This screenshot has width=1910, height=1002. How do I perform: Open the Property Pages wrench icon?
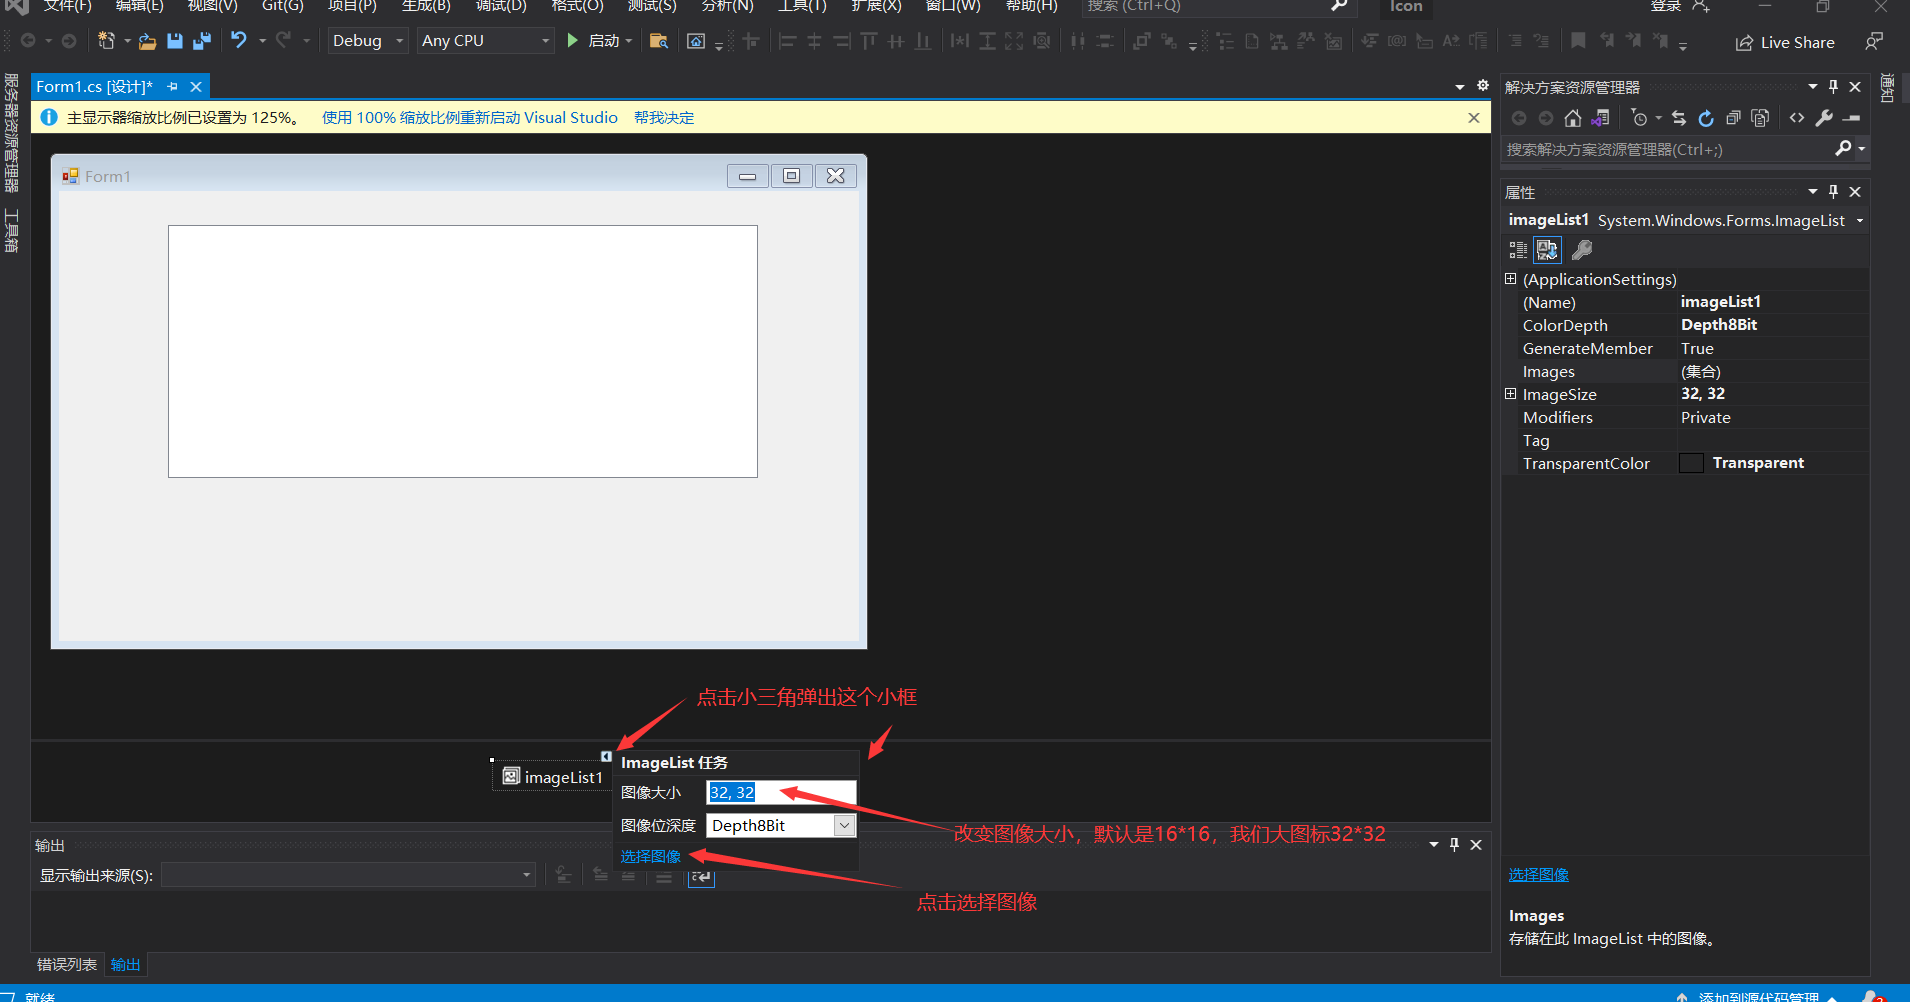[1582, 250]
